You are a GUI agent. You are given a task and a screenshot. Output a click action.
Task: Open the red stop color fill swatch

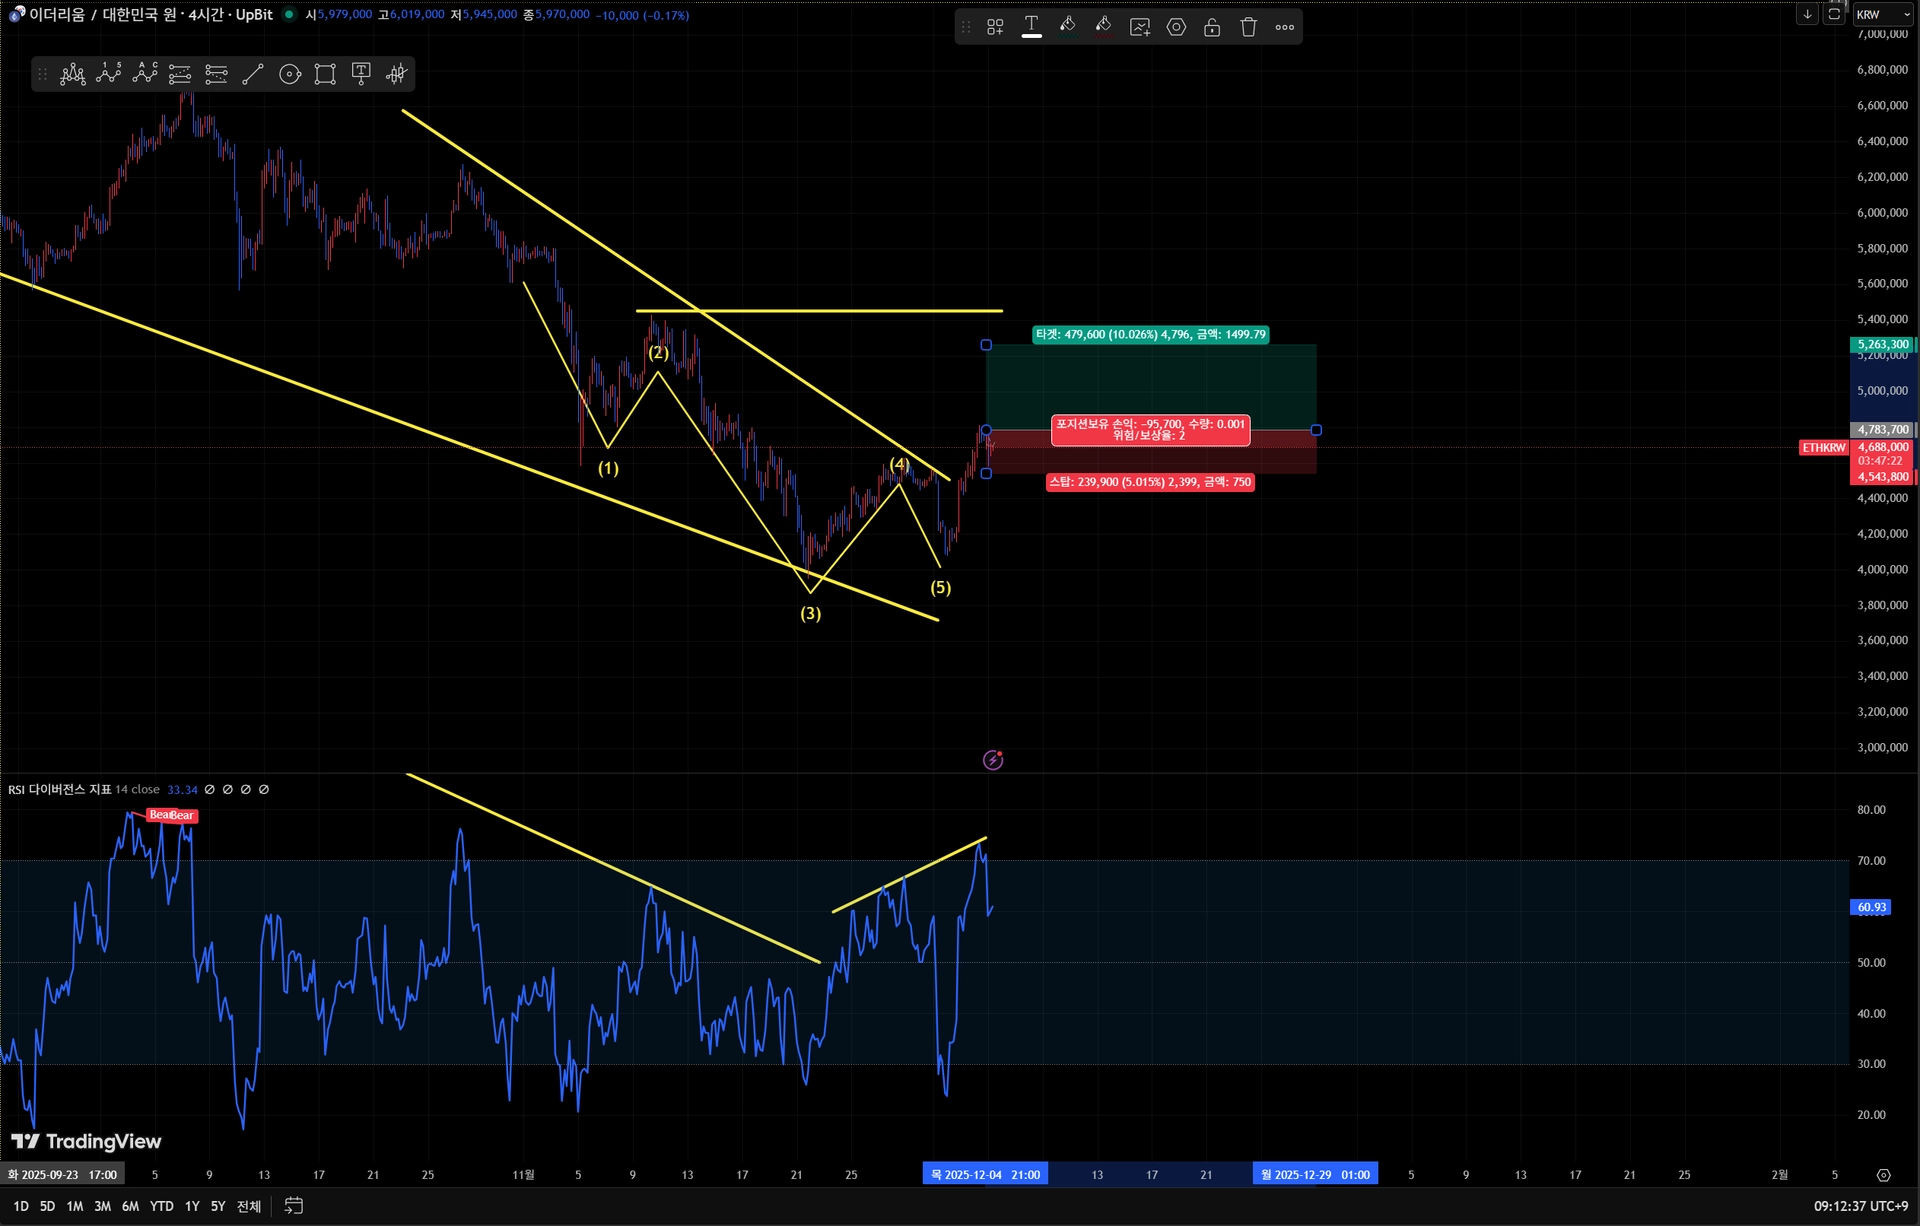tap(1103, 27)
